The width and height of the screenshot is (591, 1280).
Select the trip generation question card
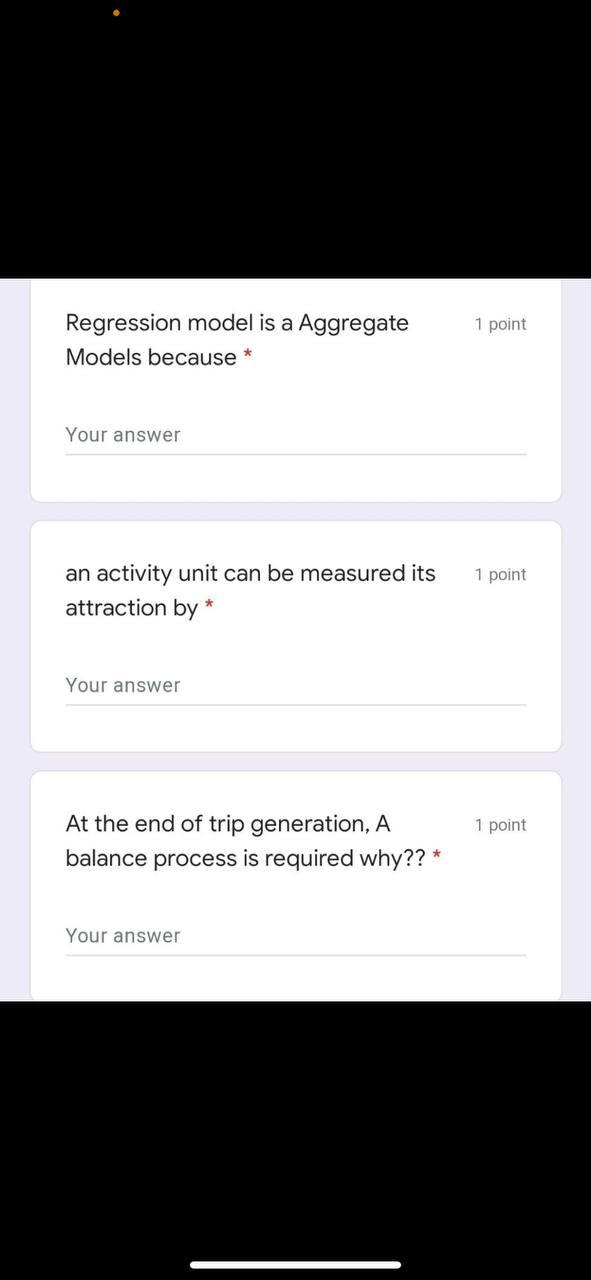295,880
